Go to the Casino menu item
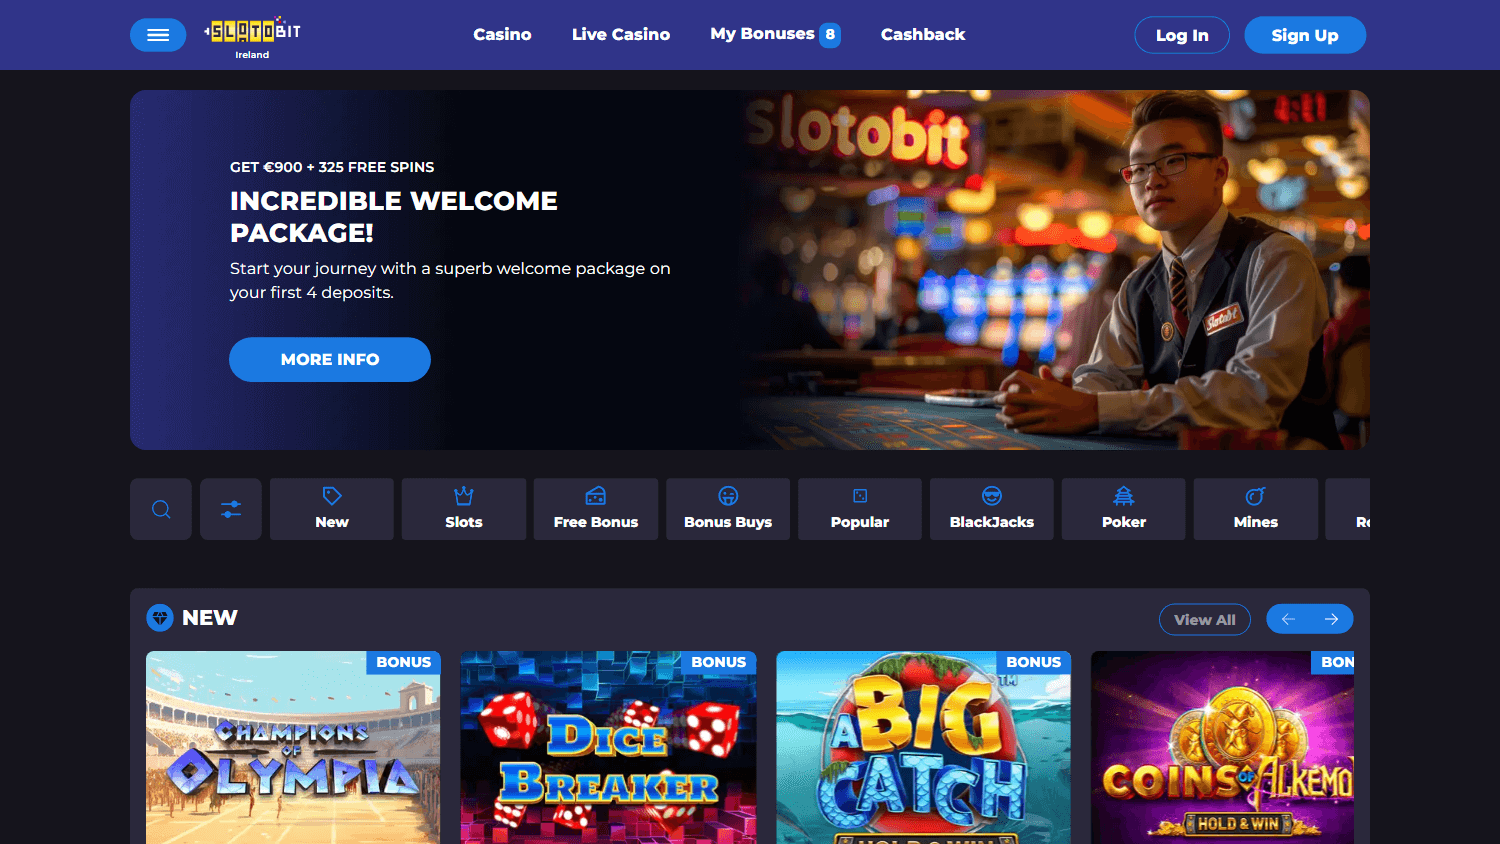1500x844 pixels. [502, 34]
